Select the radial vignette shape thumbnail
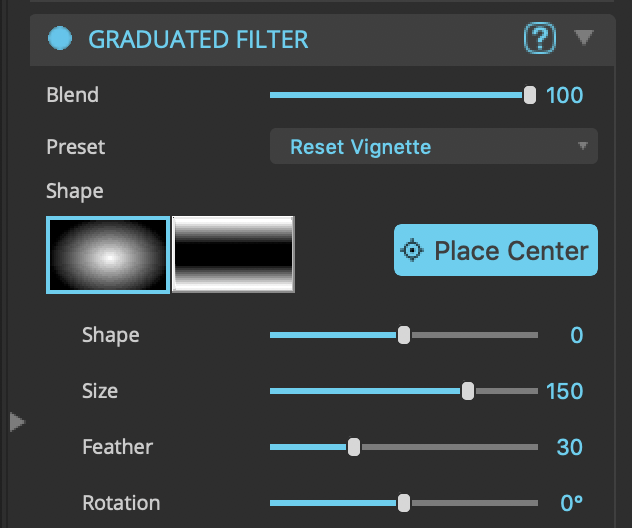The height and width of the screenshot is (528, 632). tap(108, 255)
